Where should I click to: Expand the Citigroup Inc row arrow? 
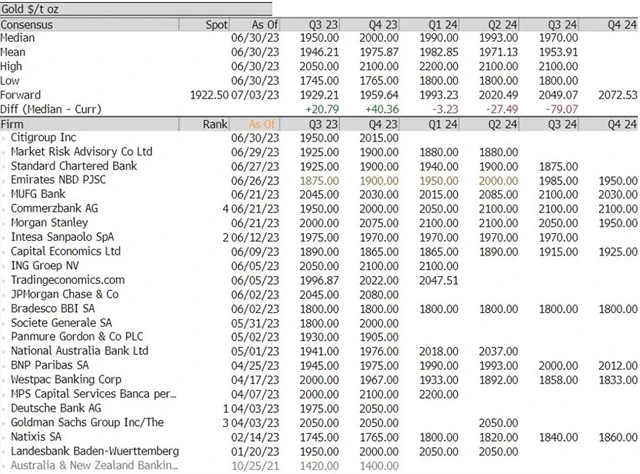tap(8, 136)
